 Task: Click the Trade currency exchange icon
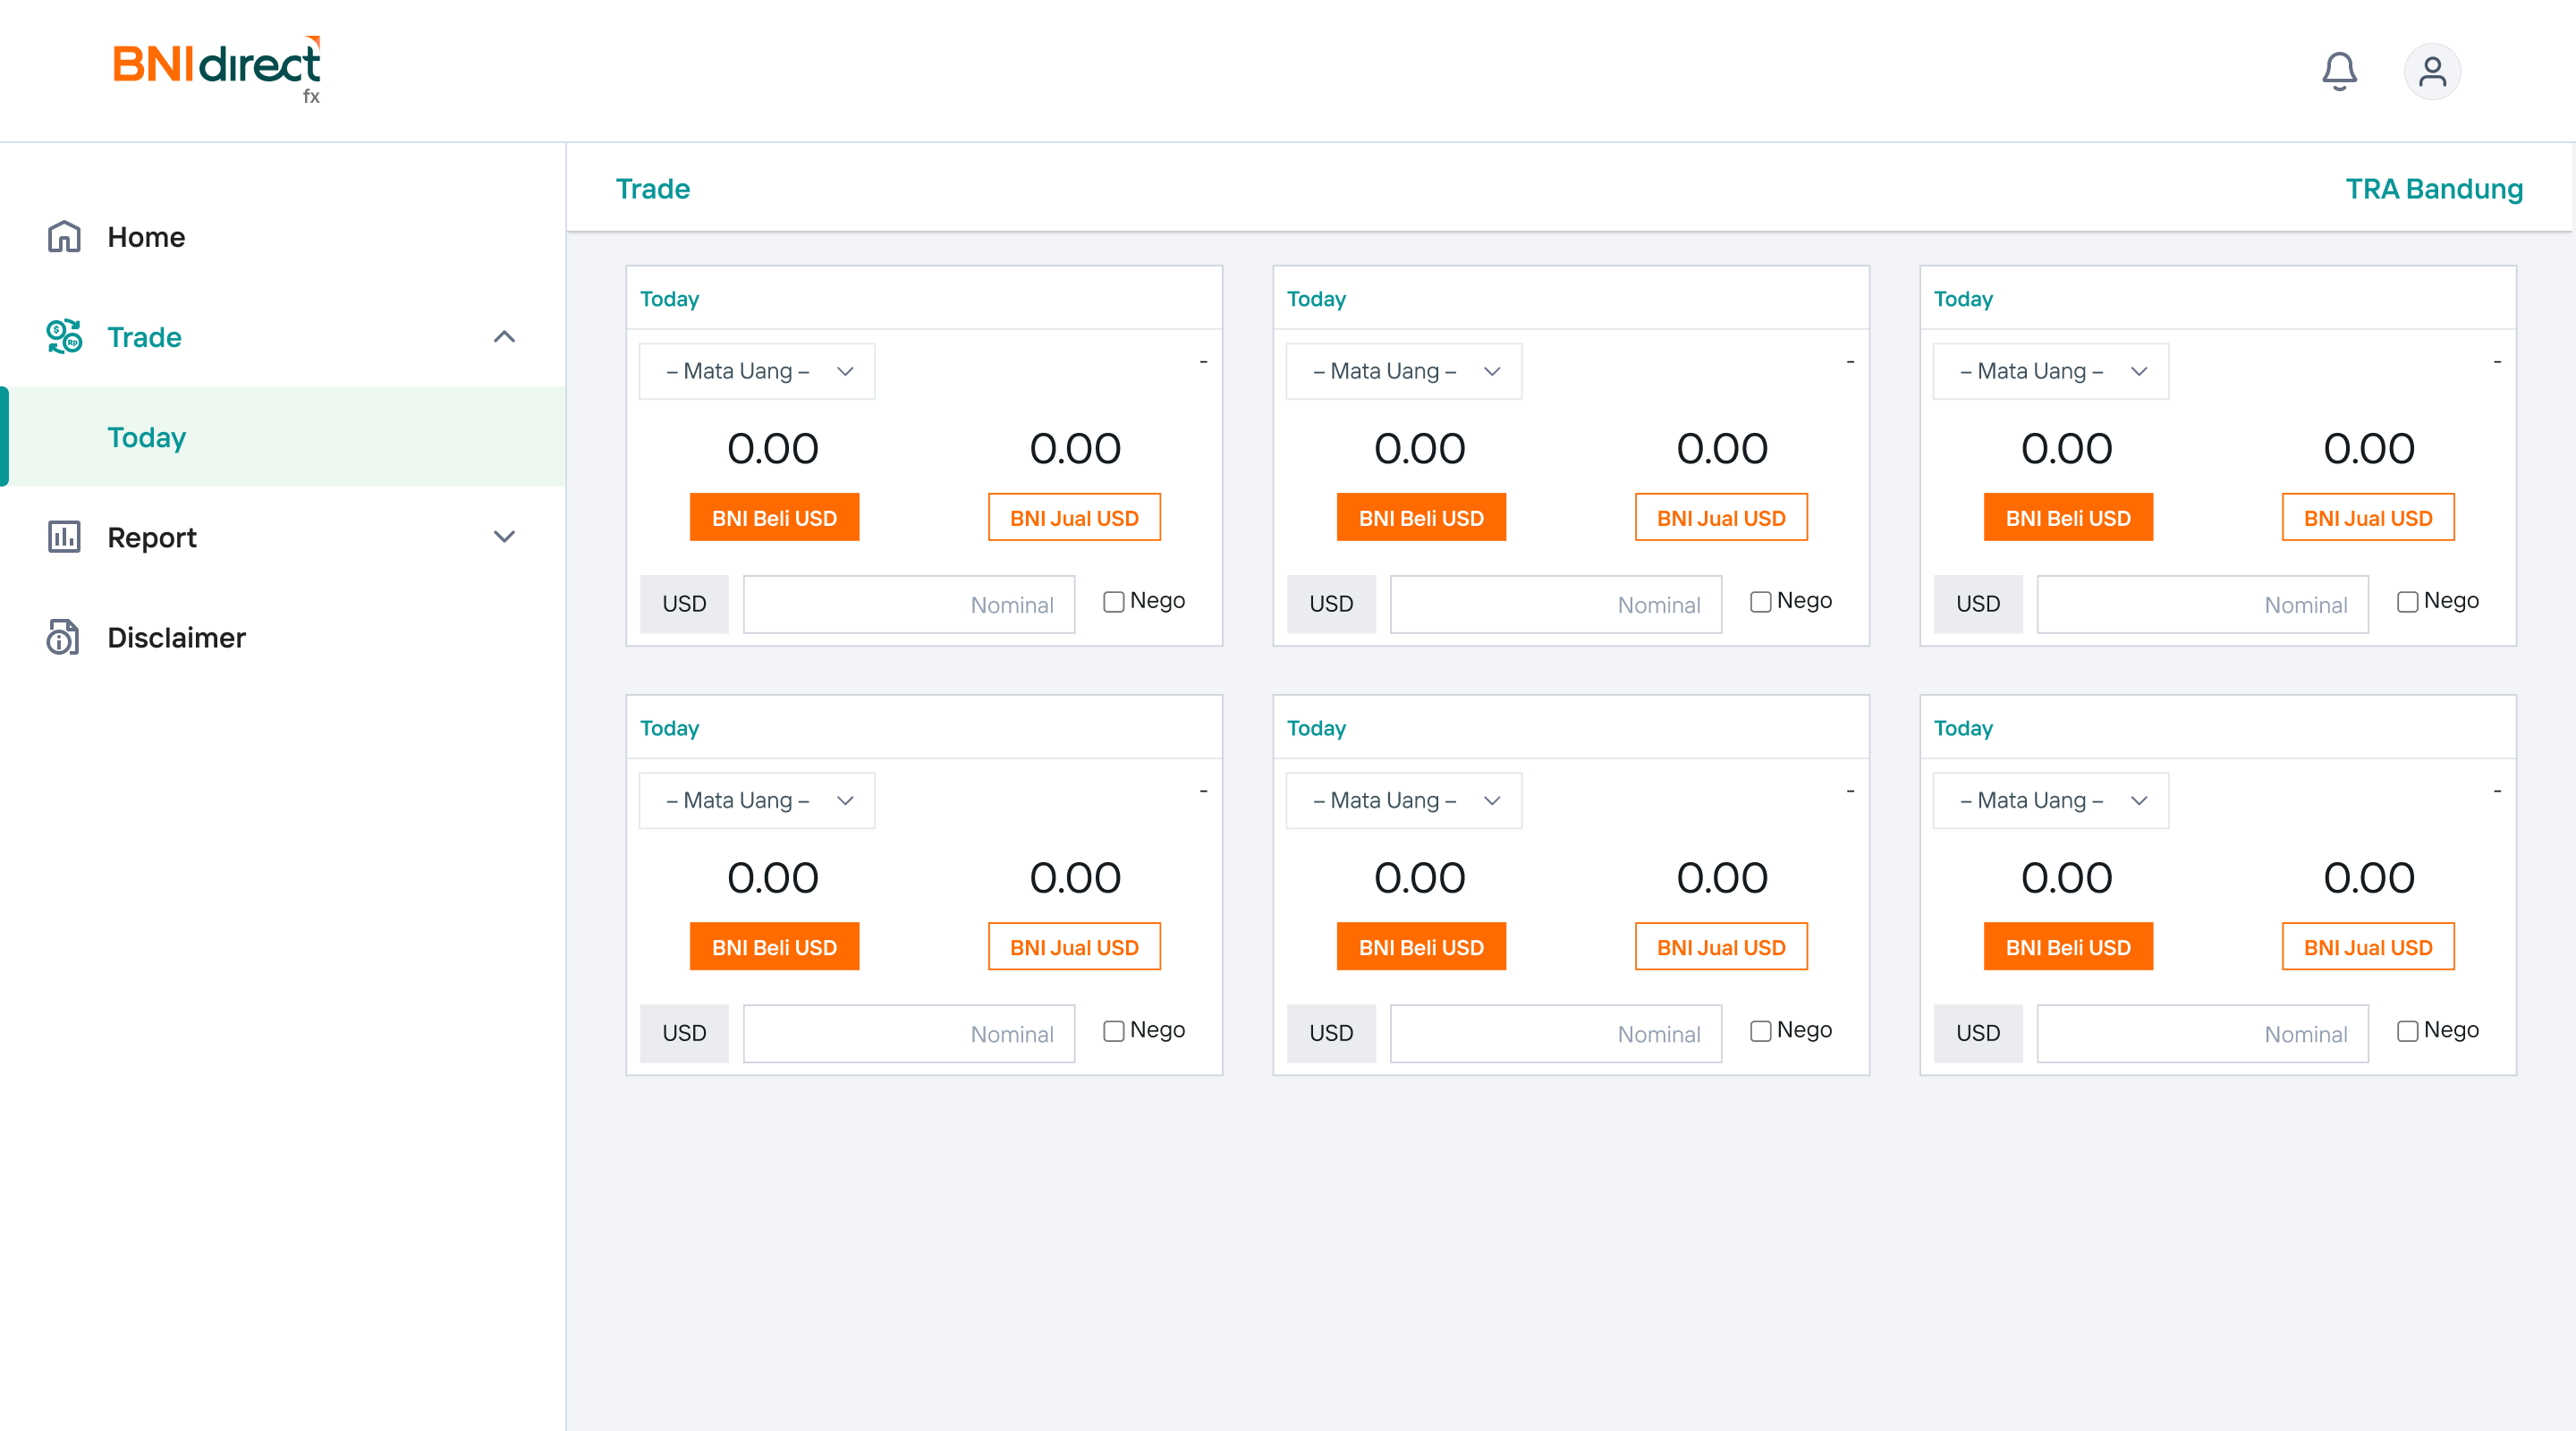click(64, 337)
